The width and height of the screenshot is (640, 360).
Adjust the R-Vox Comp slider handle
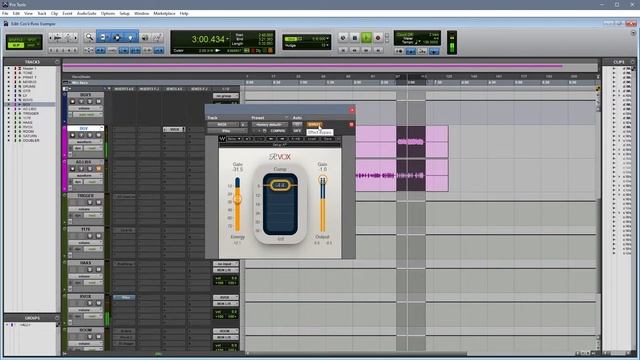coord(280,185)
